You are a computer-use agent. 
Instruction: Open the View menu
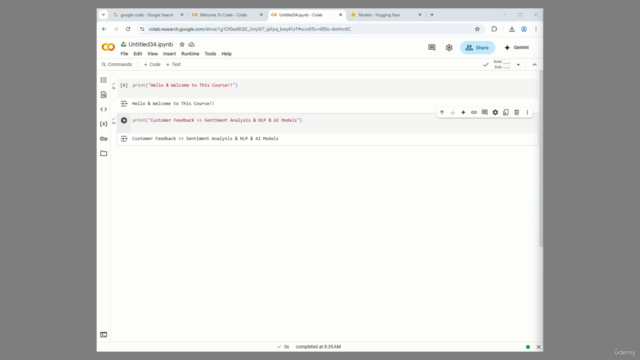(152, 54)
